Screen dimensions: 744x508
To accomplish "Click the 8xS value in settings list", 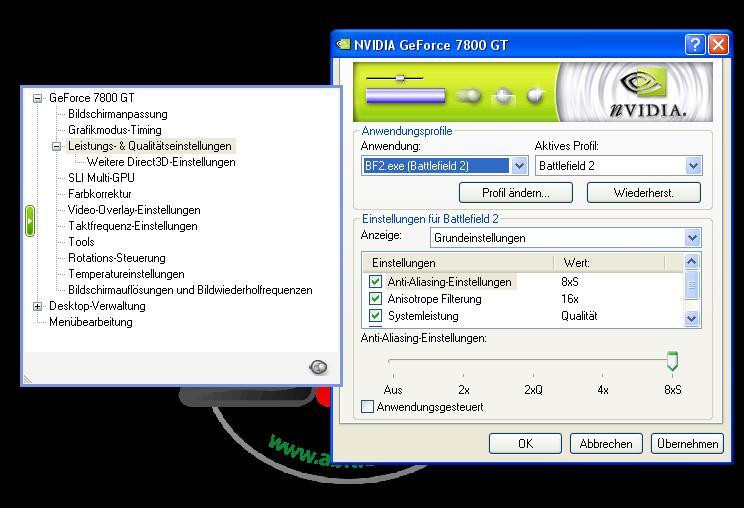I will point(570,282).
